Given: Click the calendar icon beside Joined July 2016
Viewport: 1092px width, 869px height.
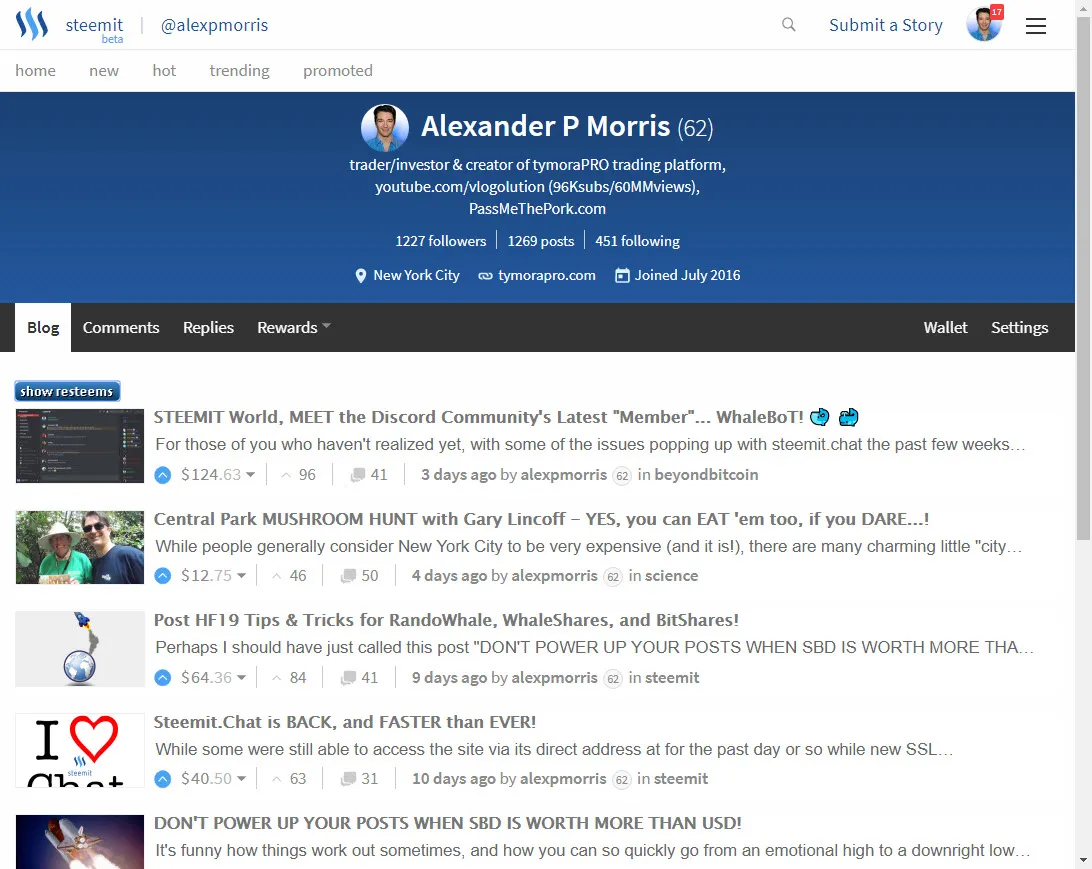Looking at the screenshot, I should pyautogui.click(x=622, y=276).
